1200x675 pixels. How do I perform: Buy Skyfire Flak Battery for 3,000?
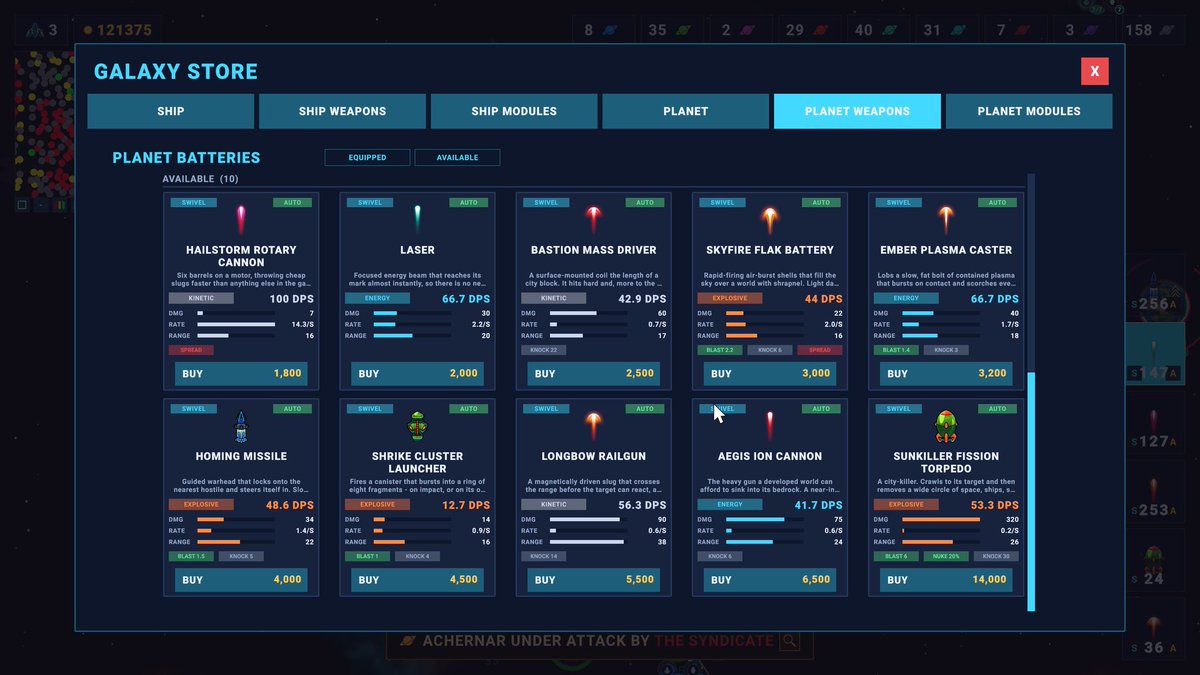click(x=769, y=373)
